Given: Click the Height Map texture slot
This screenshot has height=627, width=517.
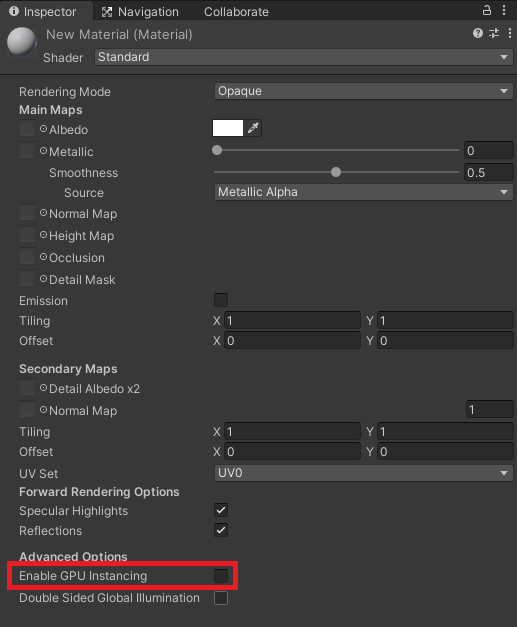Looking at the screenshot, I should click(27, 235).
